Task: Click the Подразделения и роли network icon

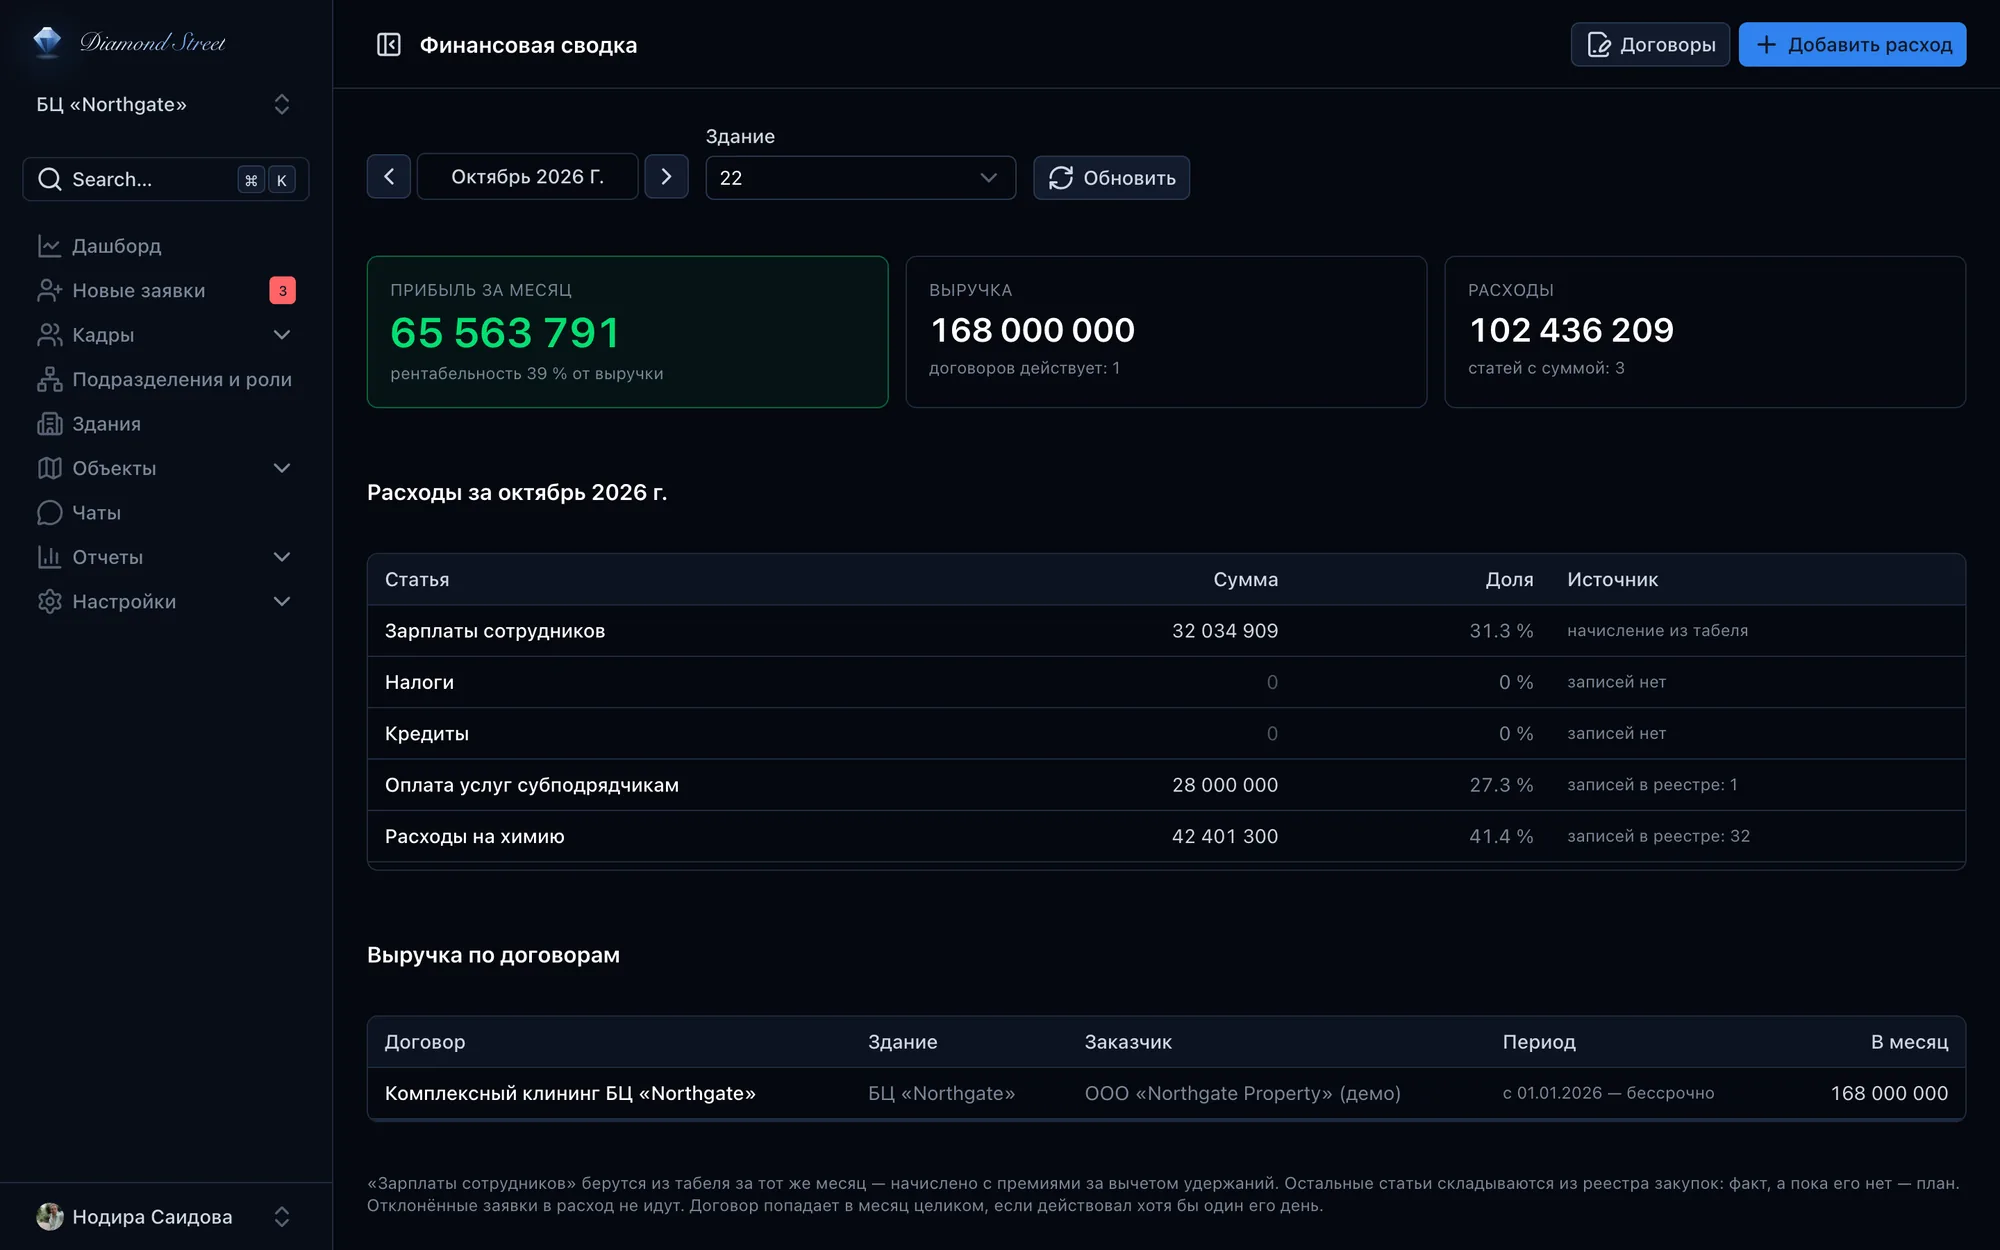Action: click(49, 379)
